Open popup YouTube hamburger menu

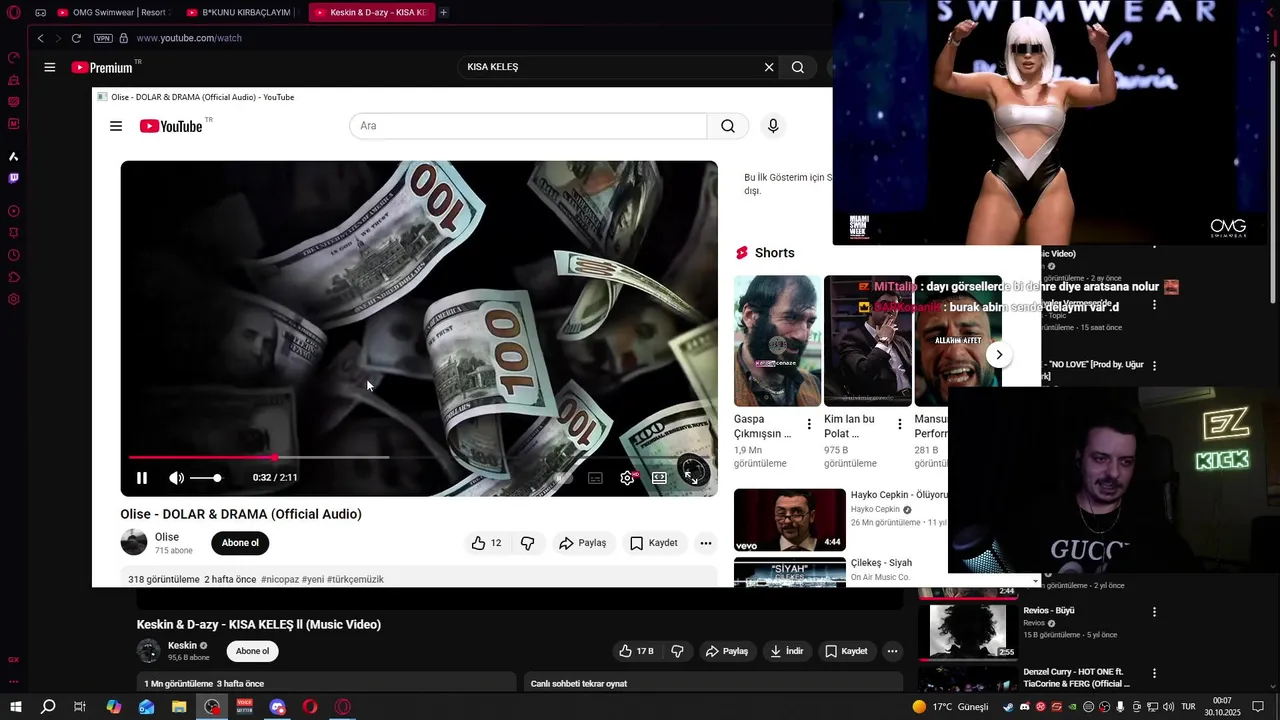(116, 126)
